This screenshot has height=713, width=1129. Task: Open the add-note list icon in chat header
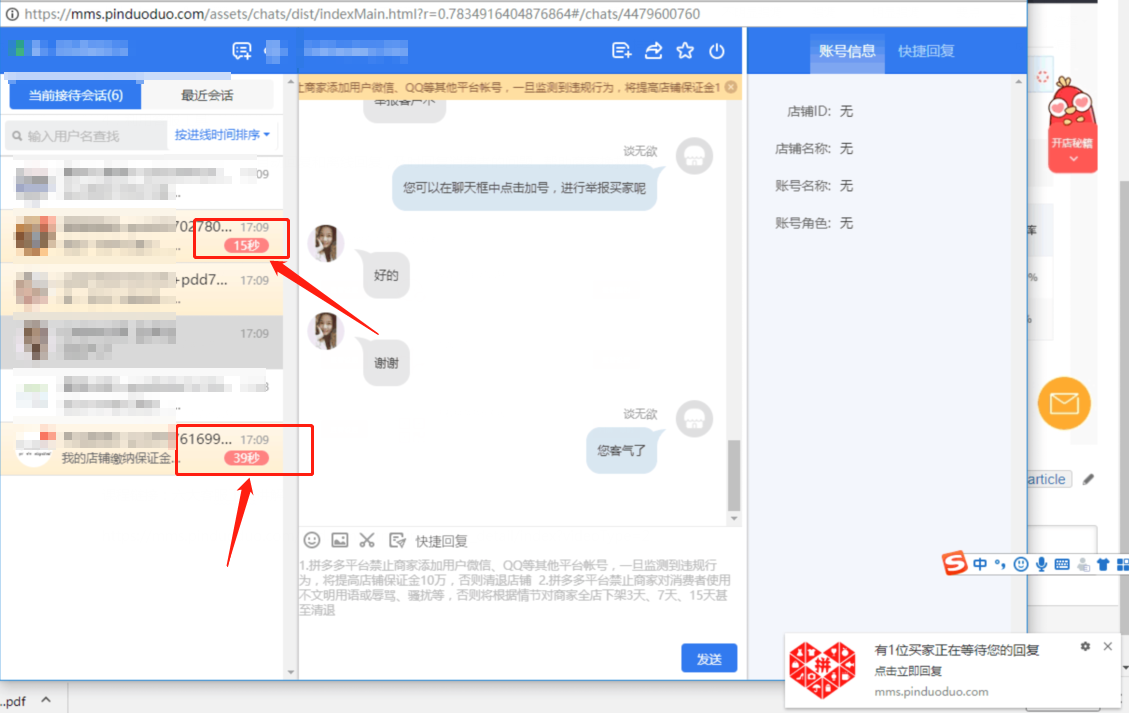tap(621, 51)
